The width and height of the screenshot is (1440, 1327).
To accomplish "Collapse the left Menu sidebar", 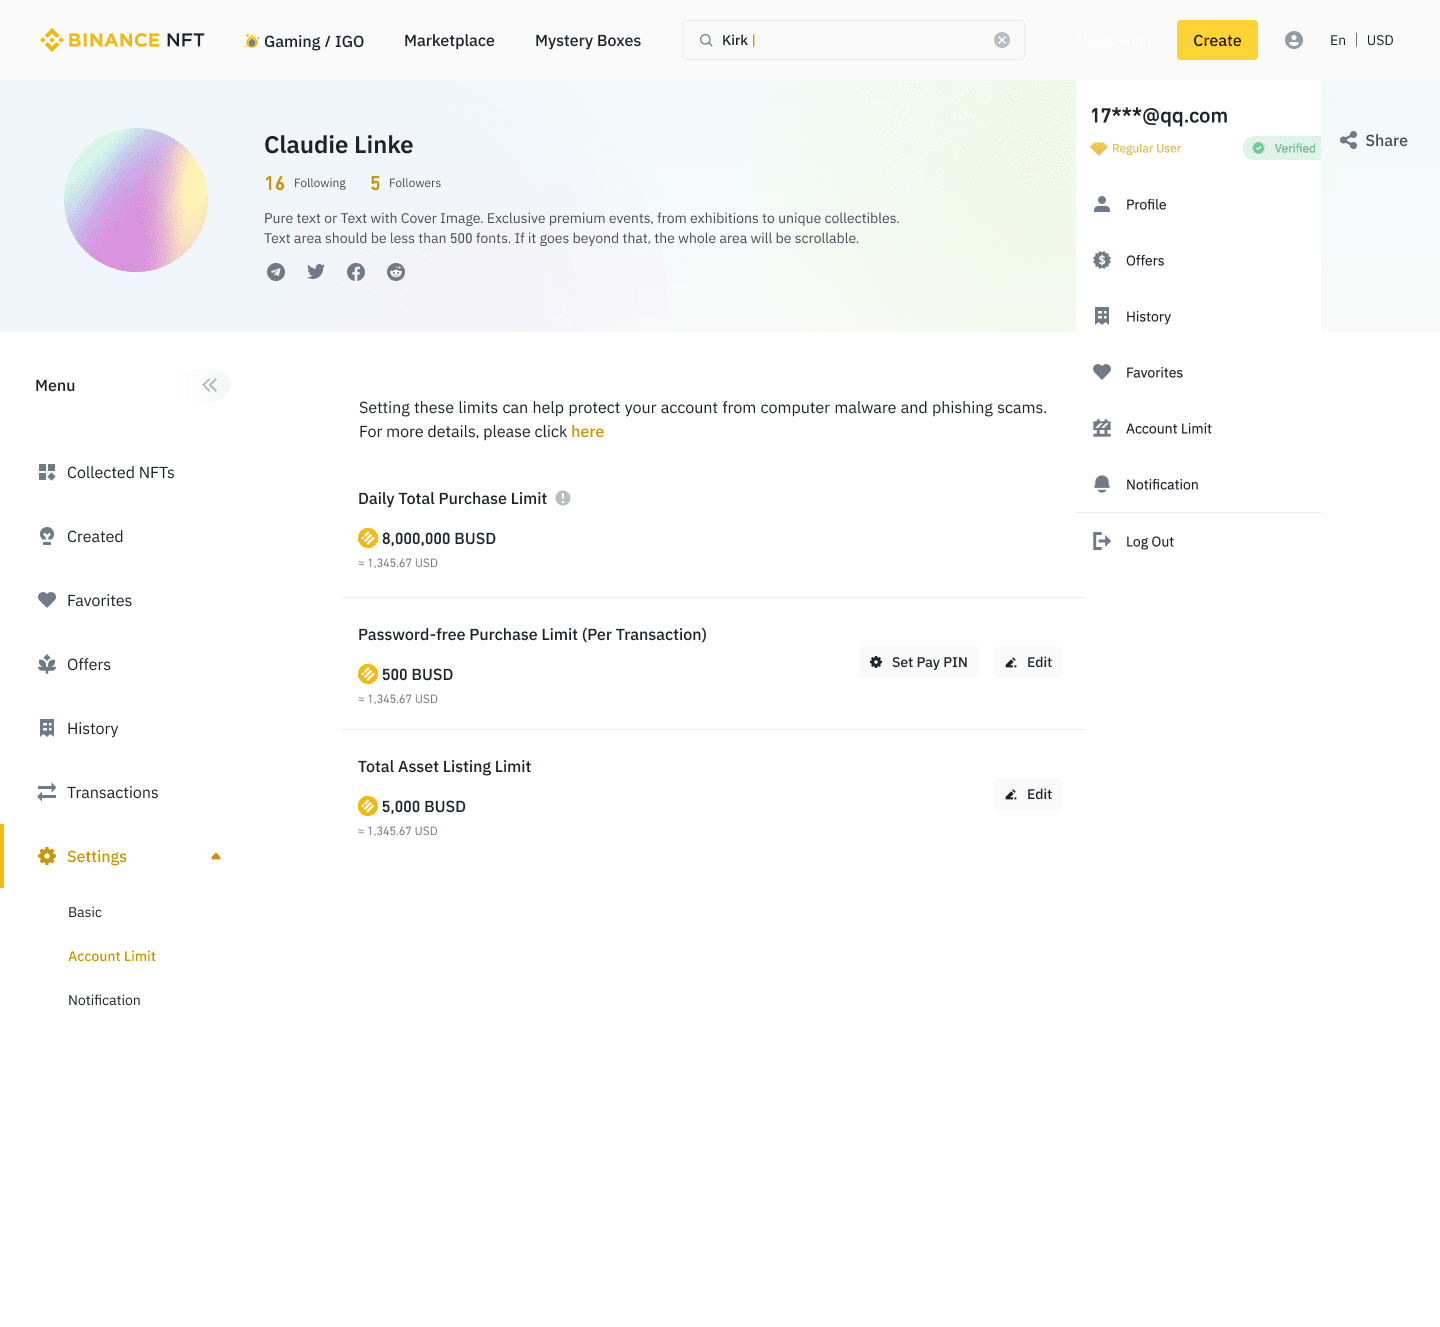I will point(209,385).
